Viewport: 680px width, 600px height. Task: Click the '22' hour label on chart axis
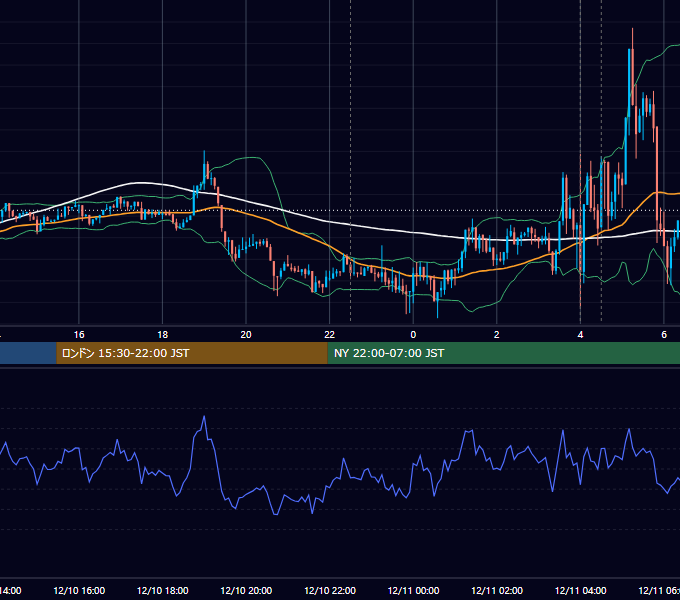pos(330,335)
